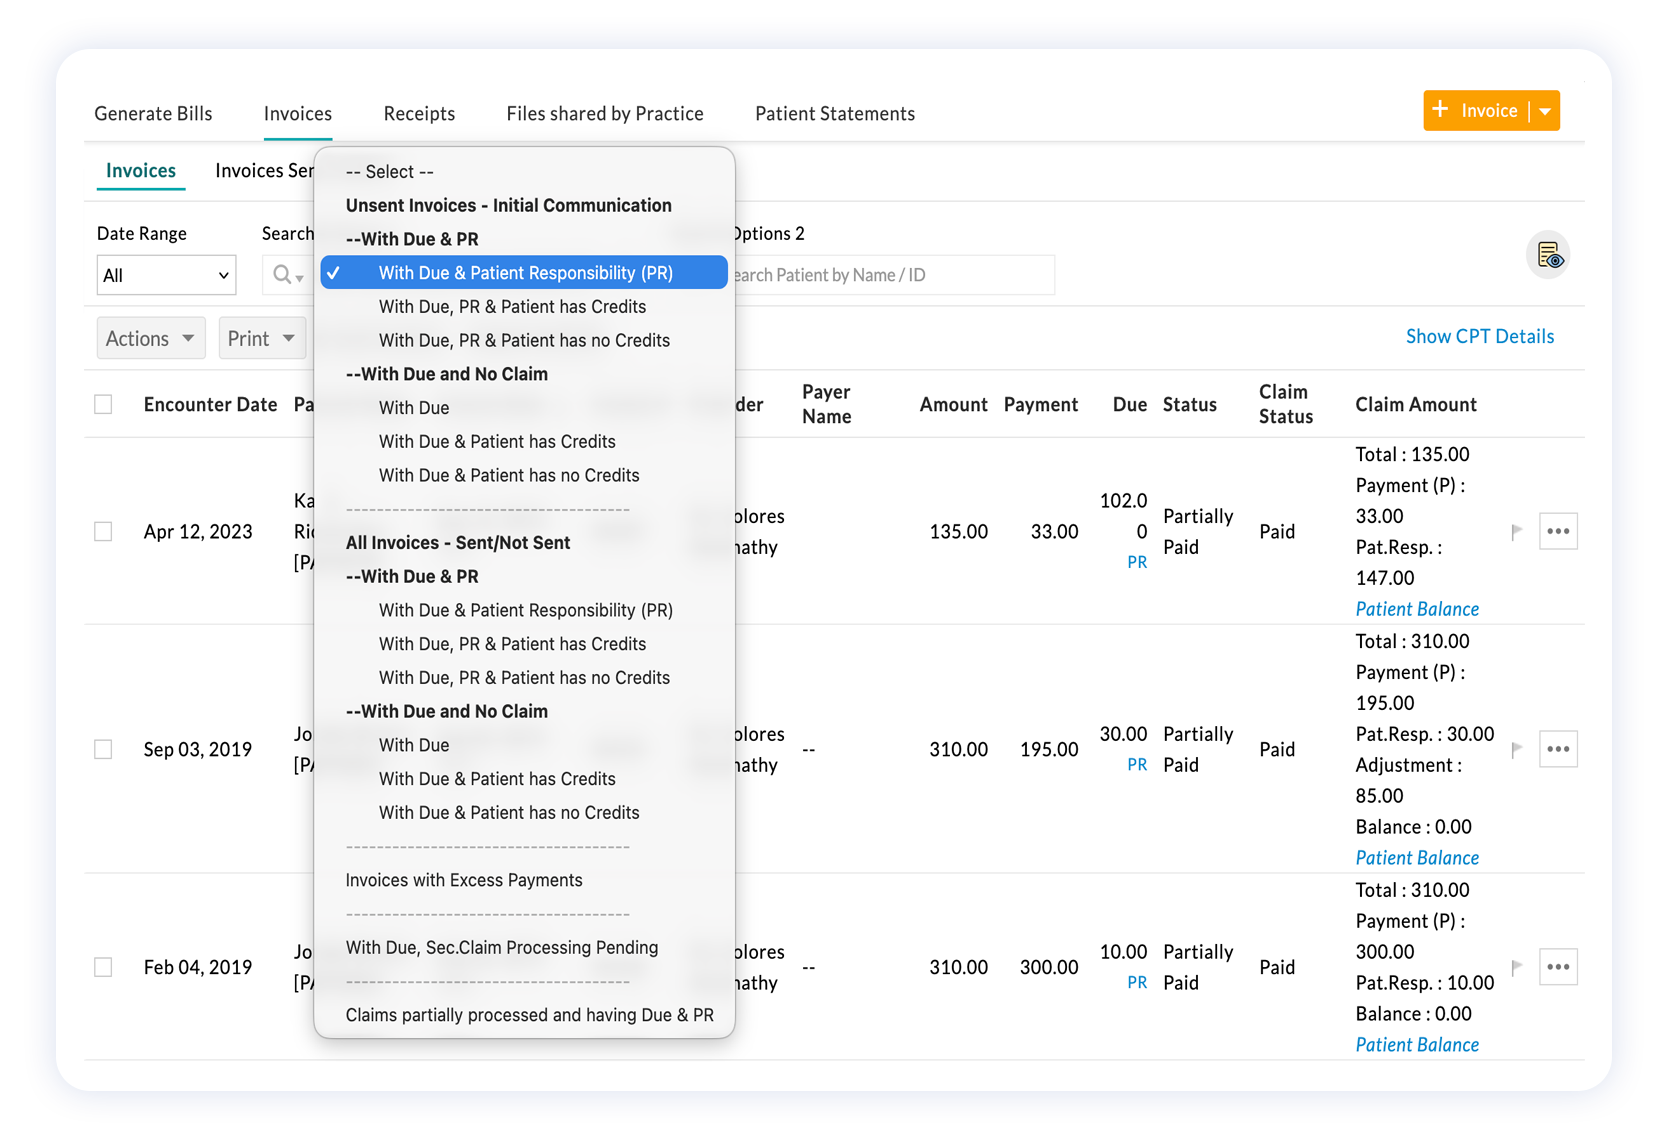The width and height of the screenshot is (1668, 1145).
Task: Open the Date Range dropdown
Action: pyautogui.click(x=166, y=275)
